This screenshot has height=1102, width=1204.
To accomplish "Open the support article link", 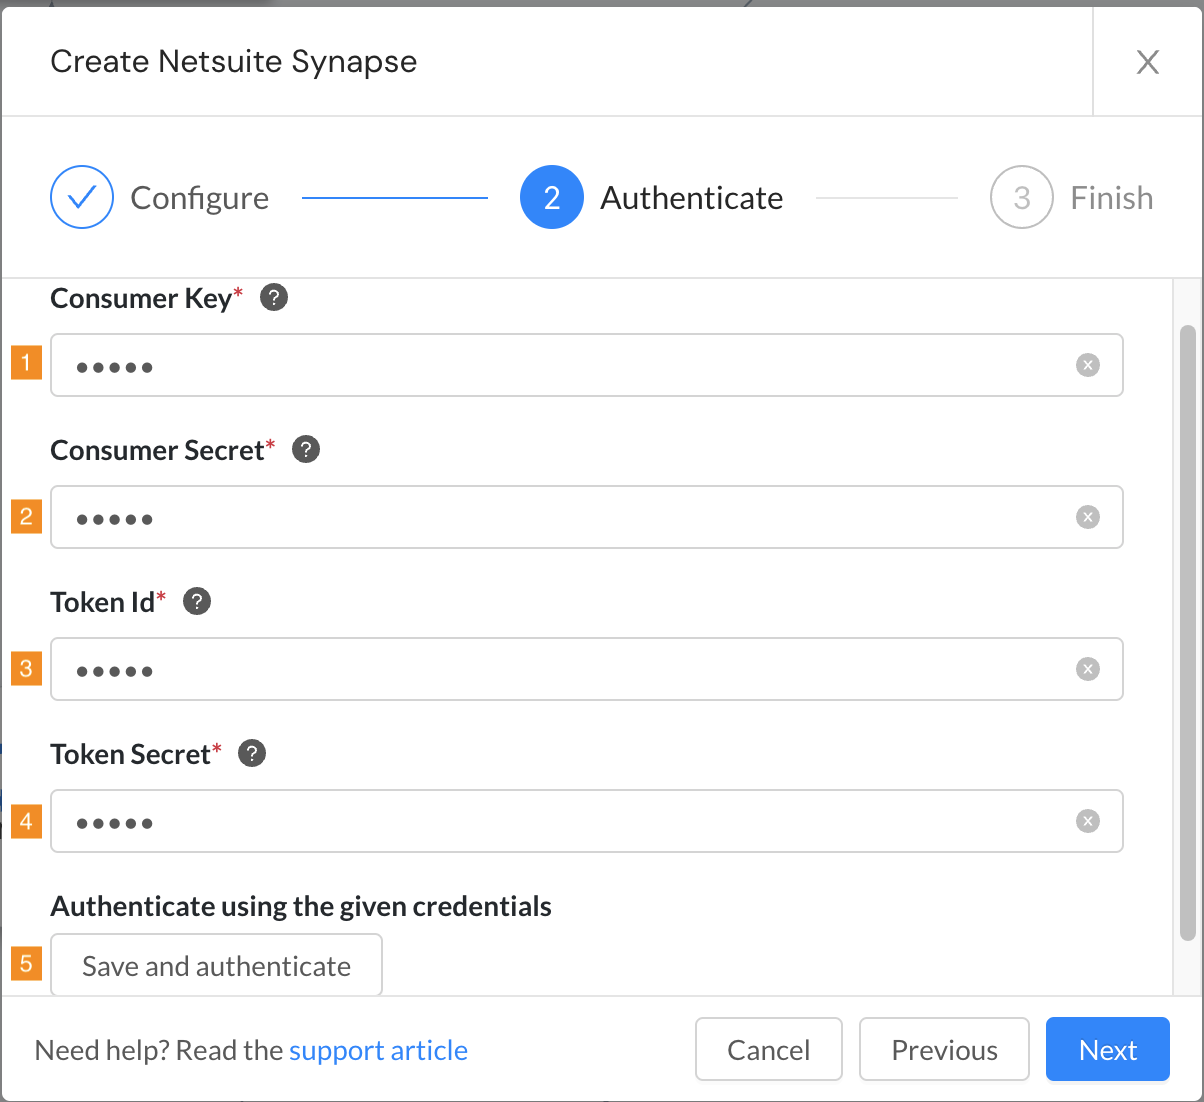I will tap(378, 1050).
